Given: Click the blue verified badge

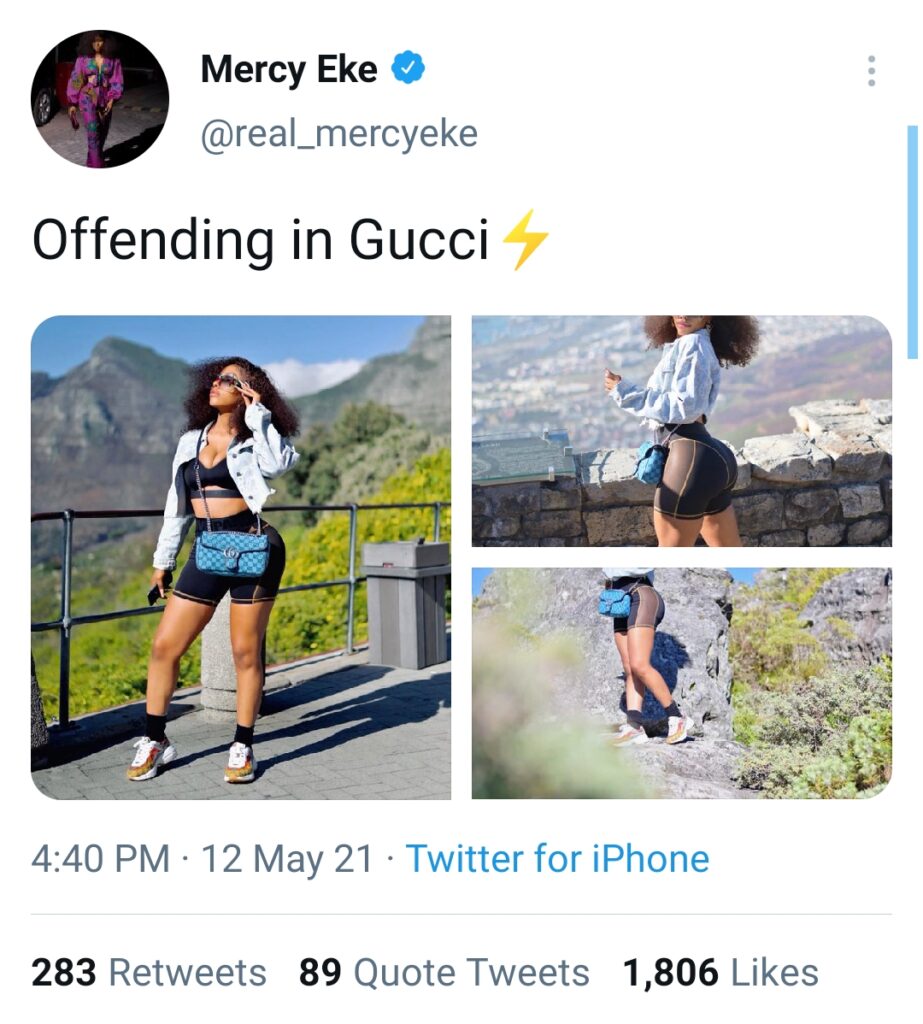Looking at the screenshot, I should (409, 70).
